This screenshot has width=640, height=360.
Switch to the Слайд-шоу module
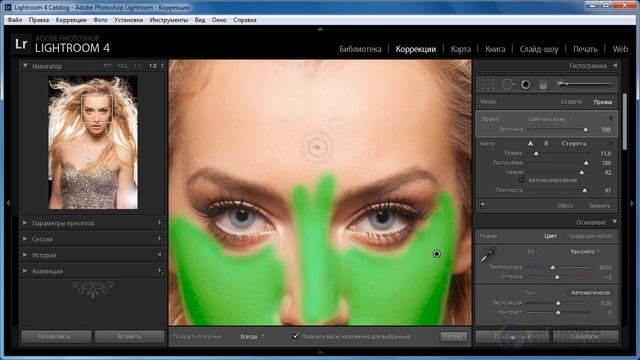click(x=539, y=49)
